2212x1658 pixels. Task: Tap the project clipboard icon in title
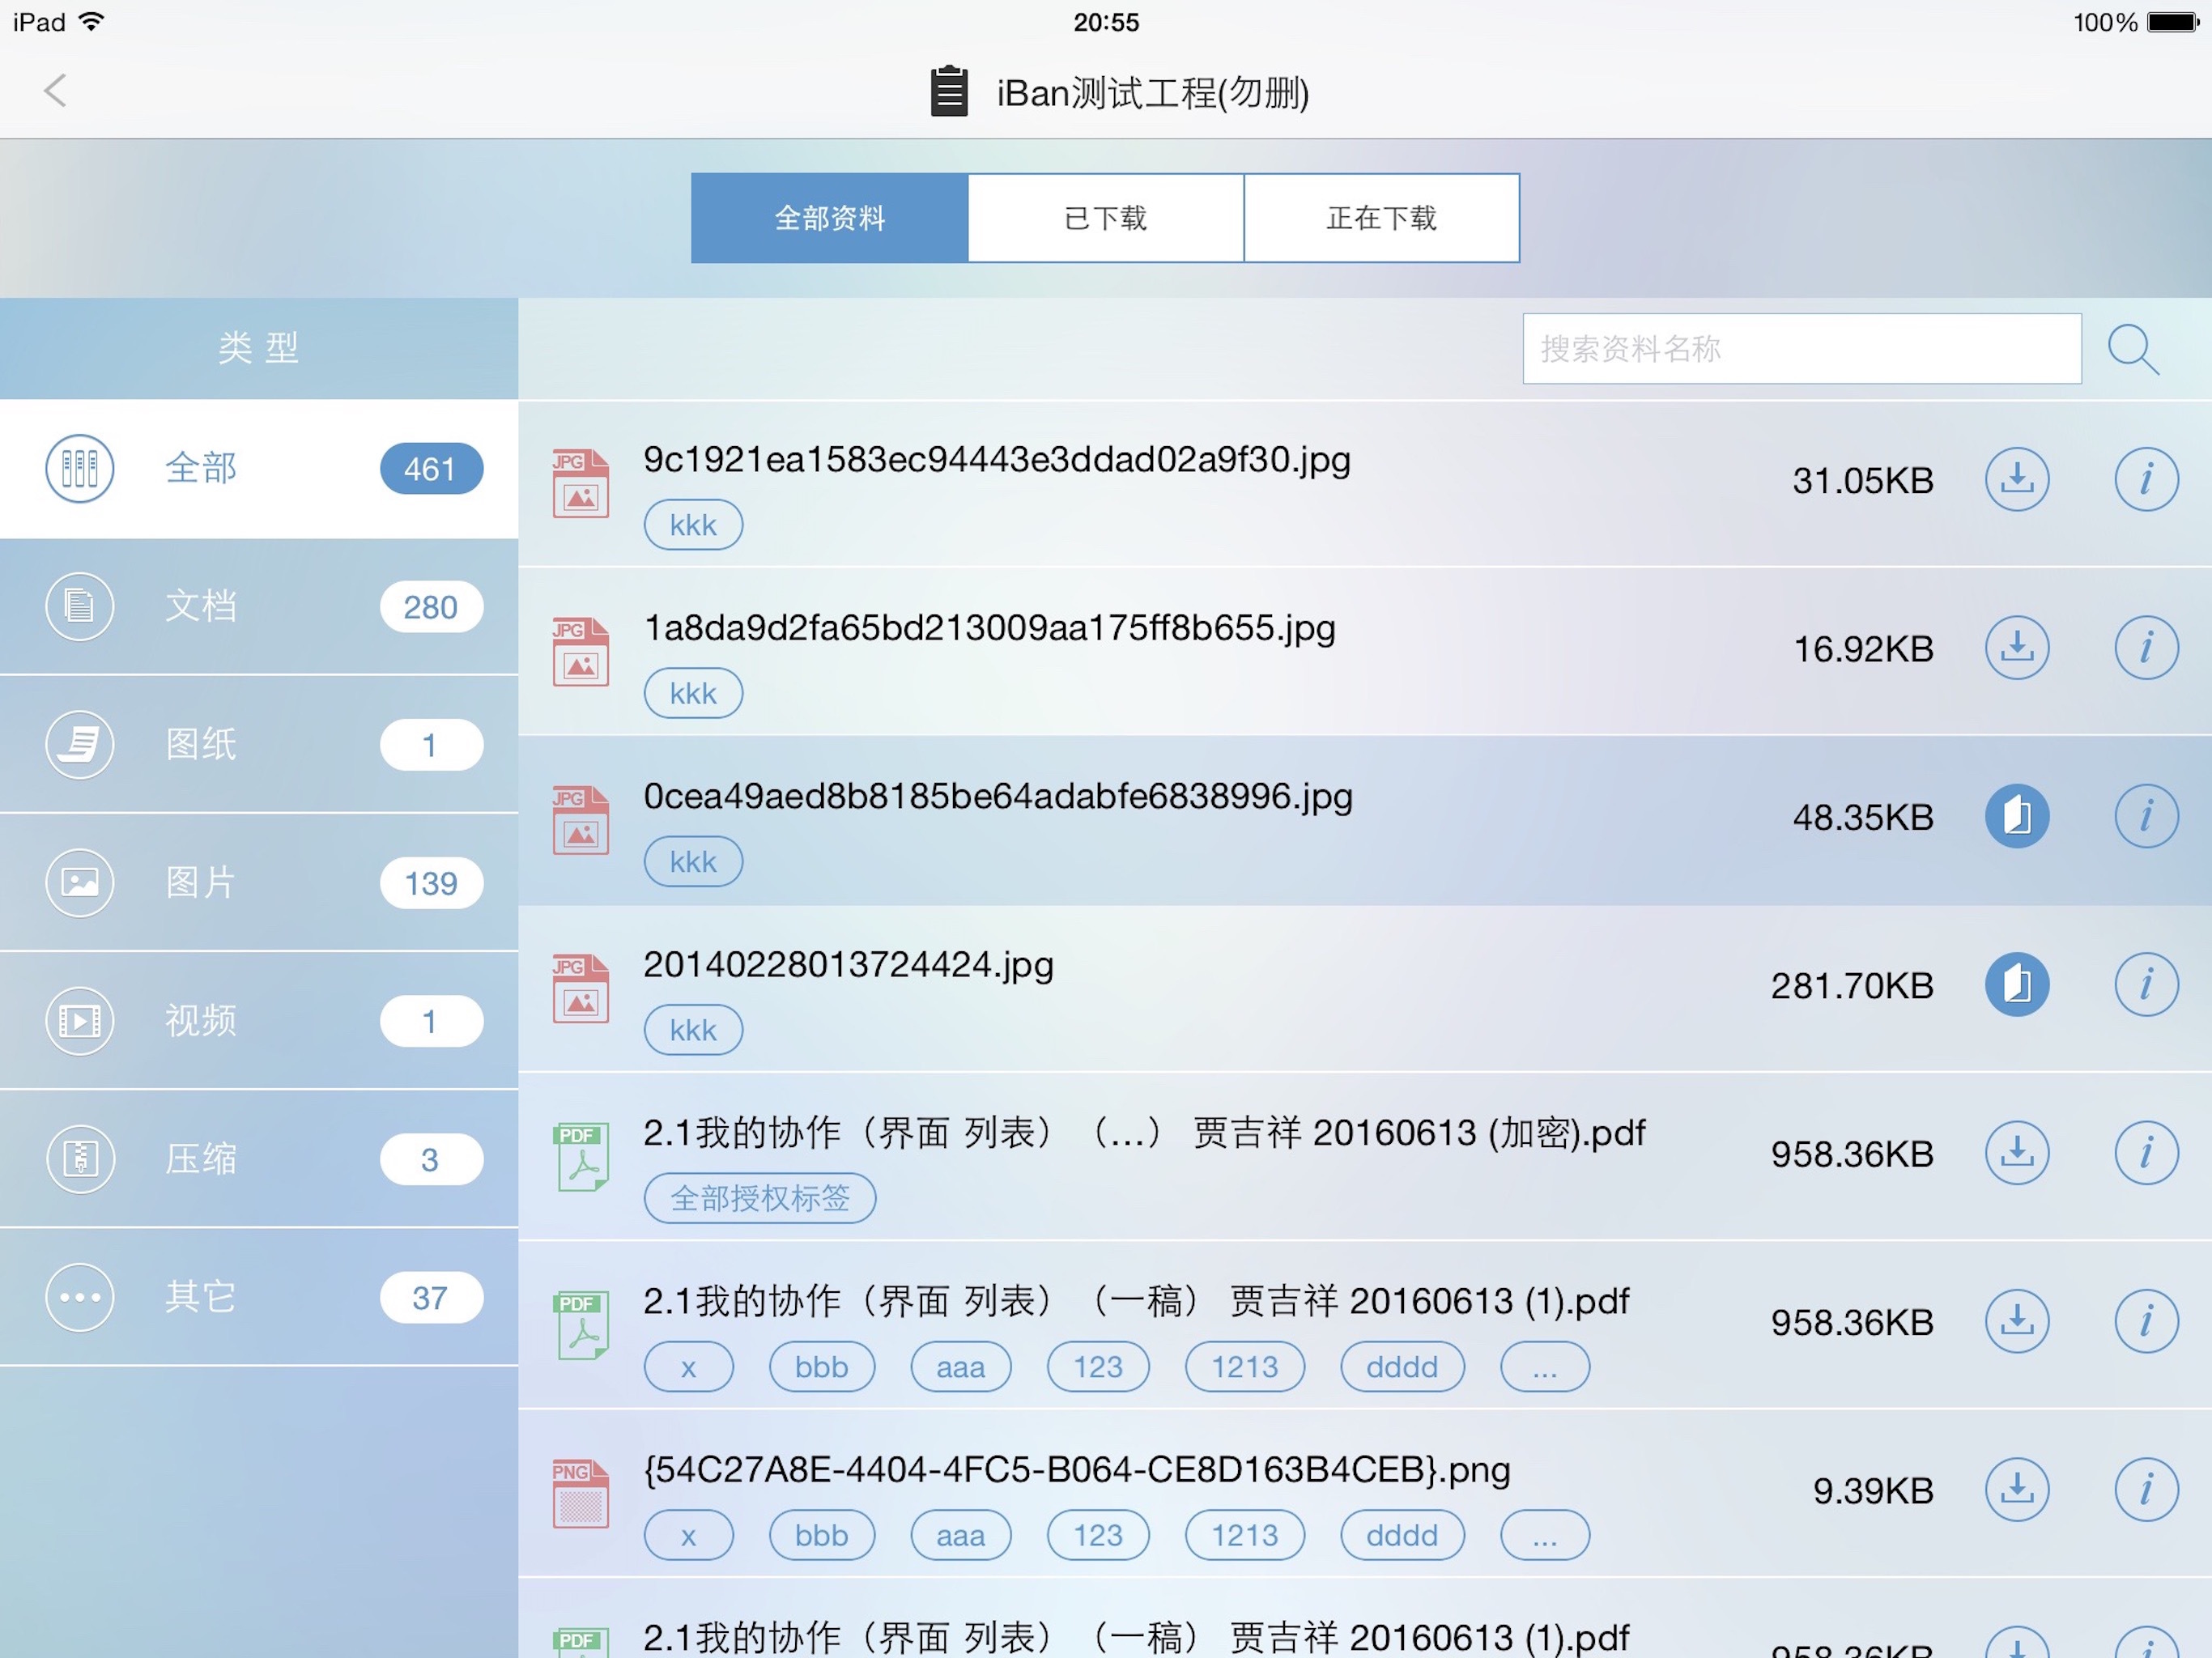[949, 91]
